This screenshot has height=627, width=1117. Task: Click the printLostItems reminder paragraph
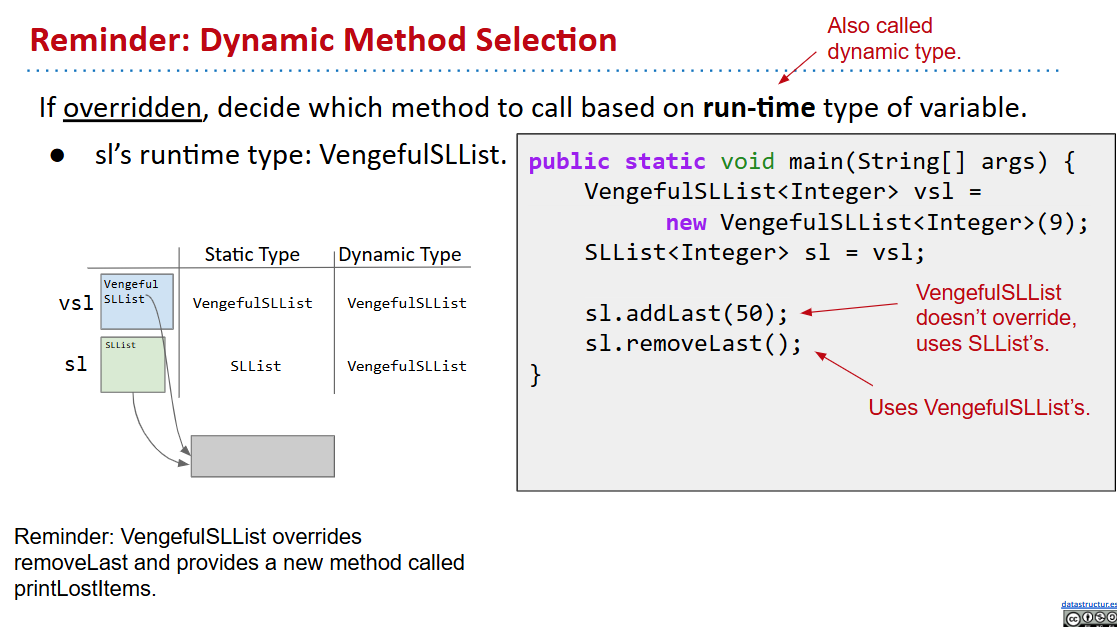pos(239,562)
